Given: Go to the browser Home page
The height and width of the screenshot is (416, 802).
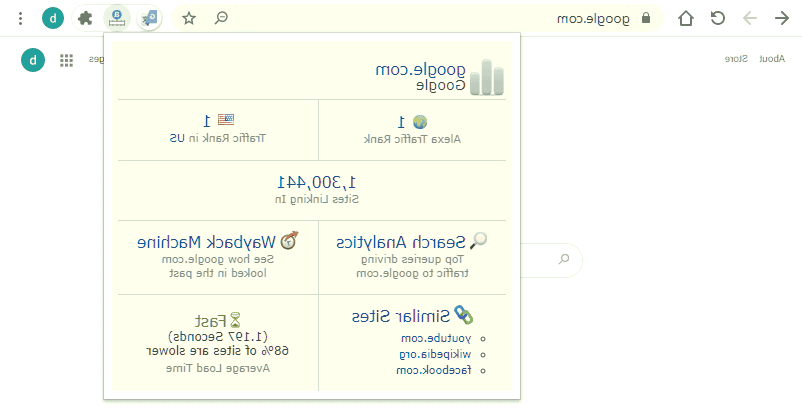Looking at the screenshot, I should pos(685,18).
